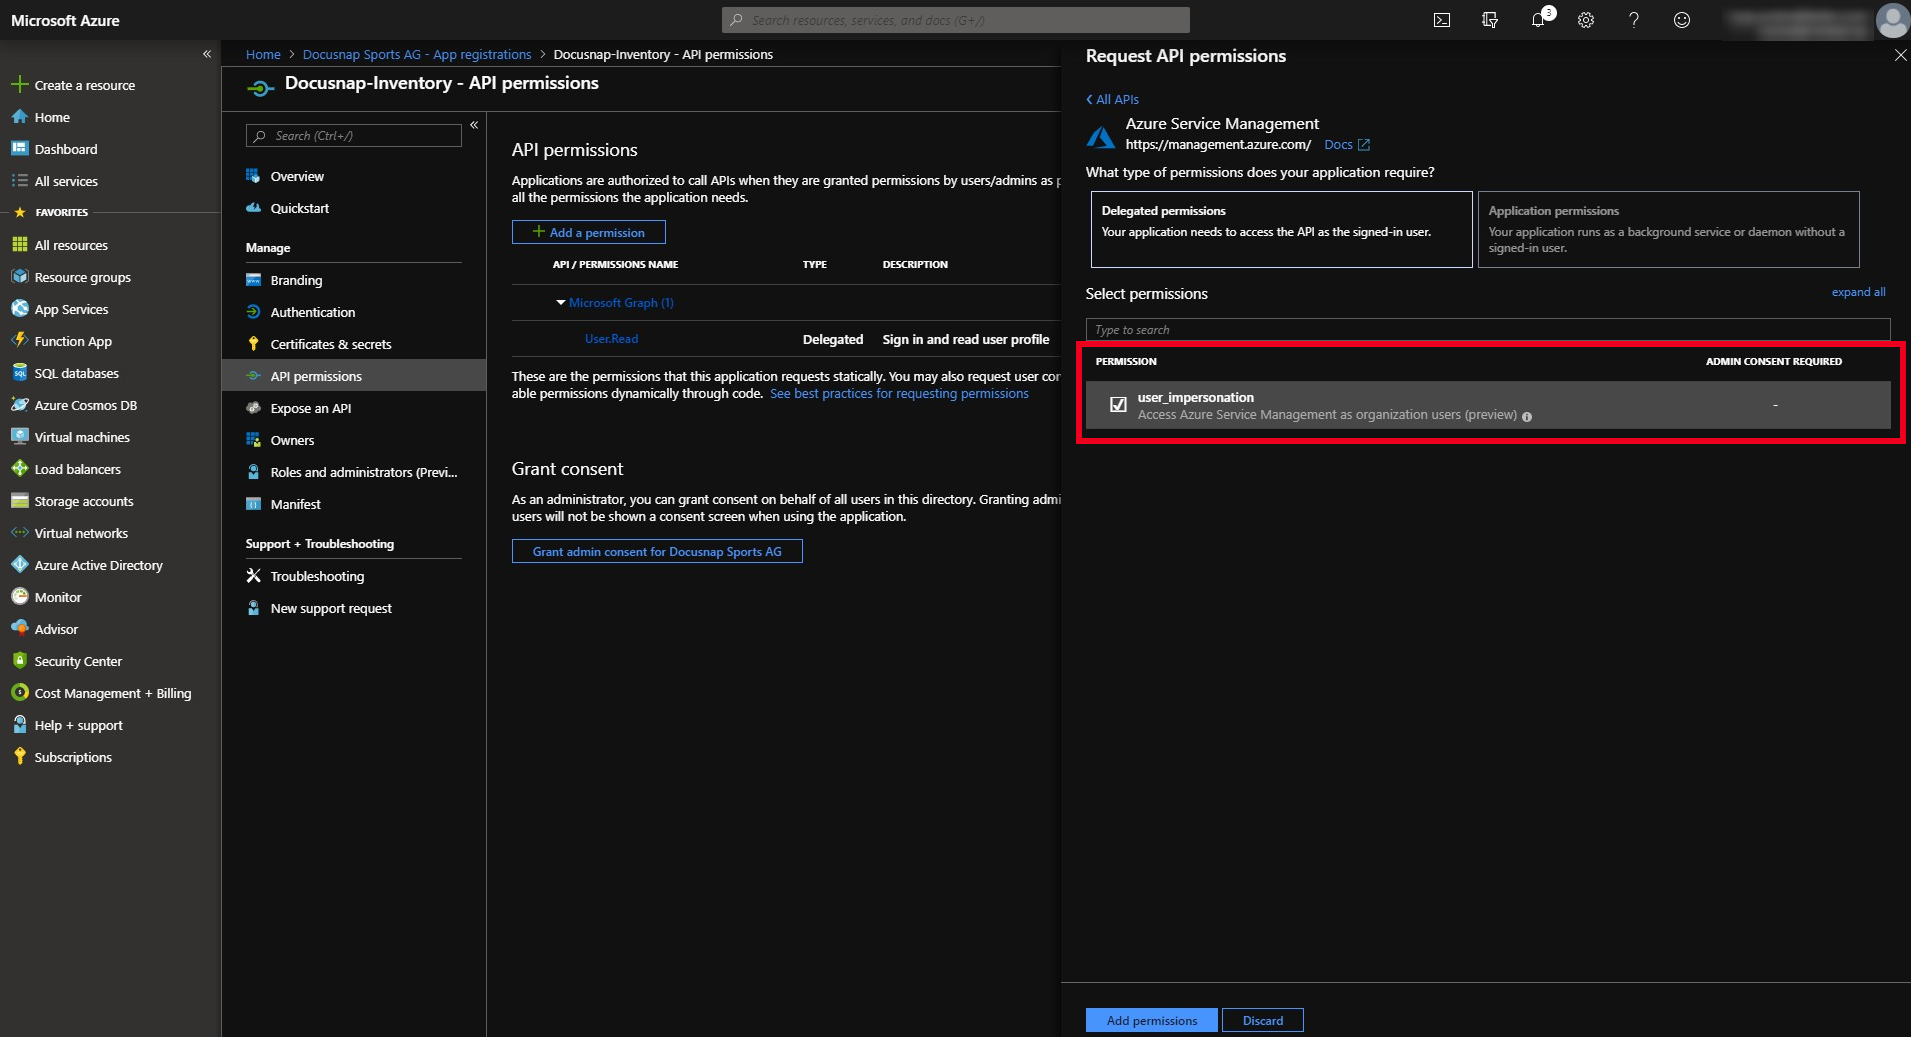Viewport: 1911px width, 1037px height.
Task: Click the info icon beside user_impersonation description
Action: 1527,416
